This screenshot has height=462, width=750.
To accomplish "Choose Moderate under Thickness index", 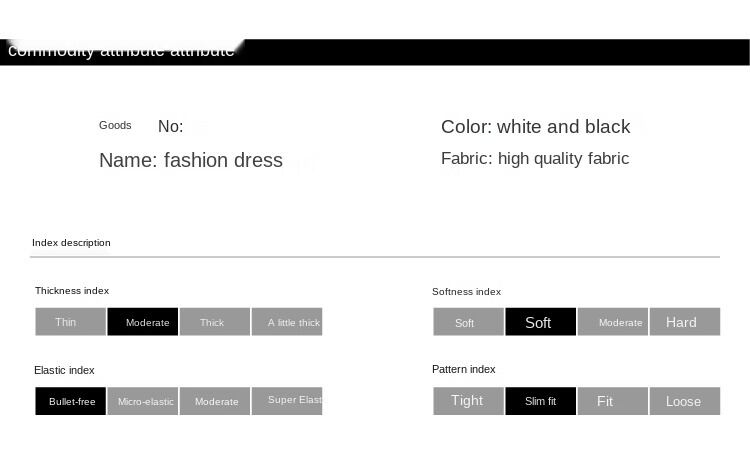I will [x=143, y=322].
